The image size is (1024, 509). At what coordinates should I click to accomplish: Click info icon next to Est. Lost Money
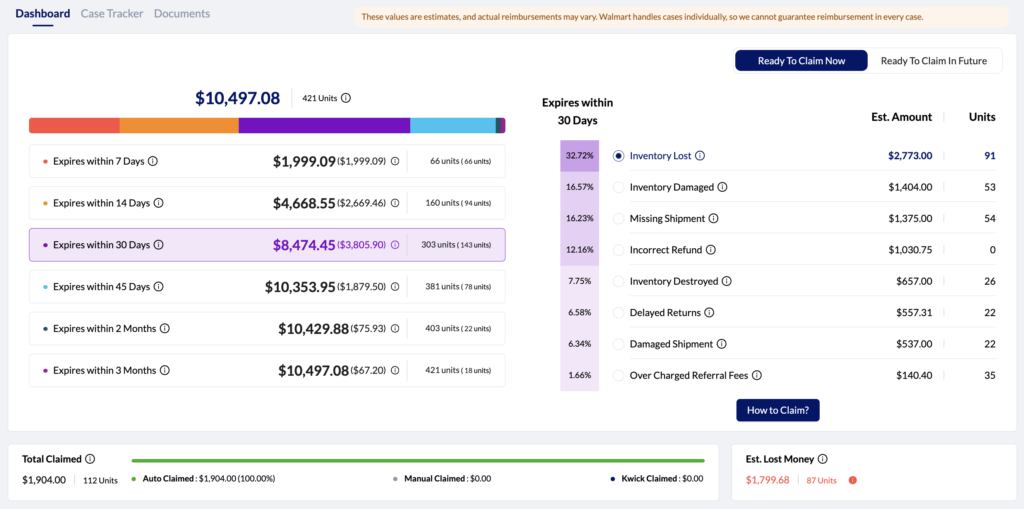(822, 459)
